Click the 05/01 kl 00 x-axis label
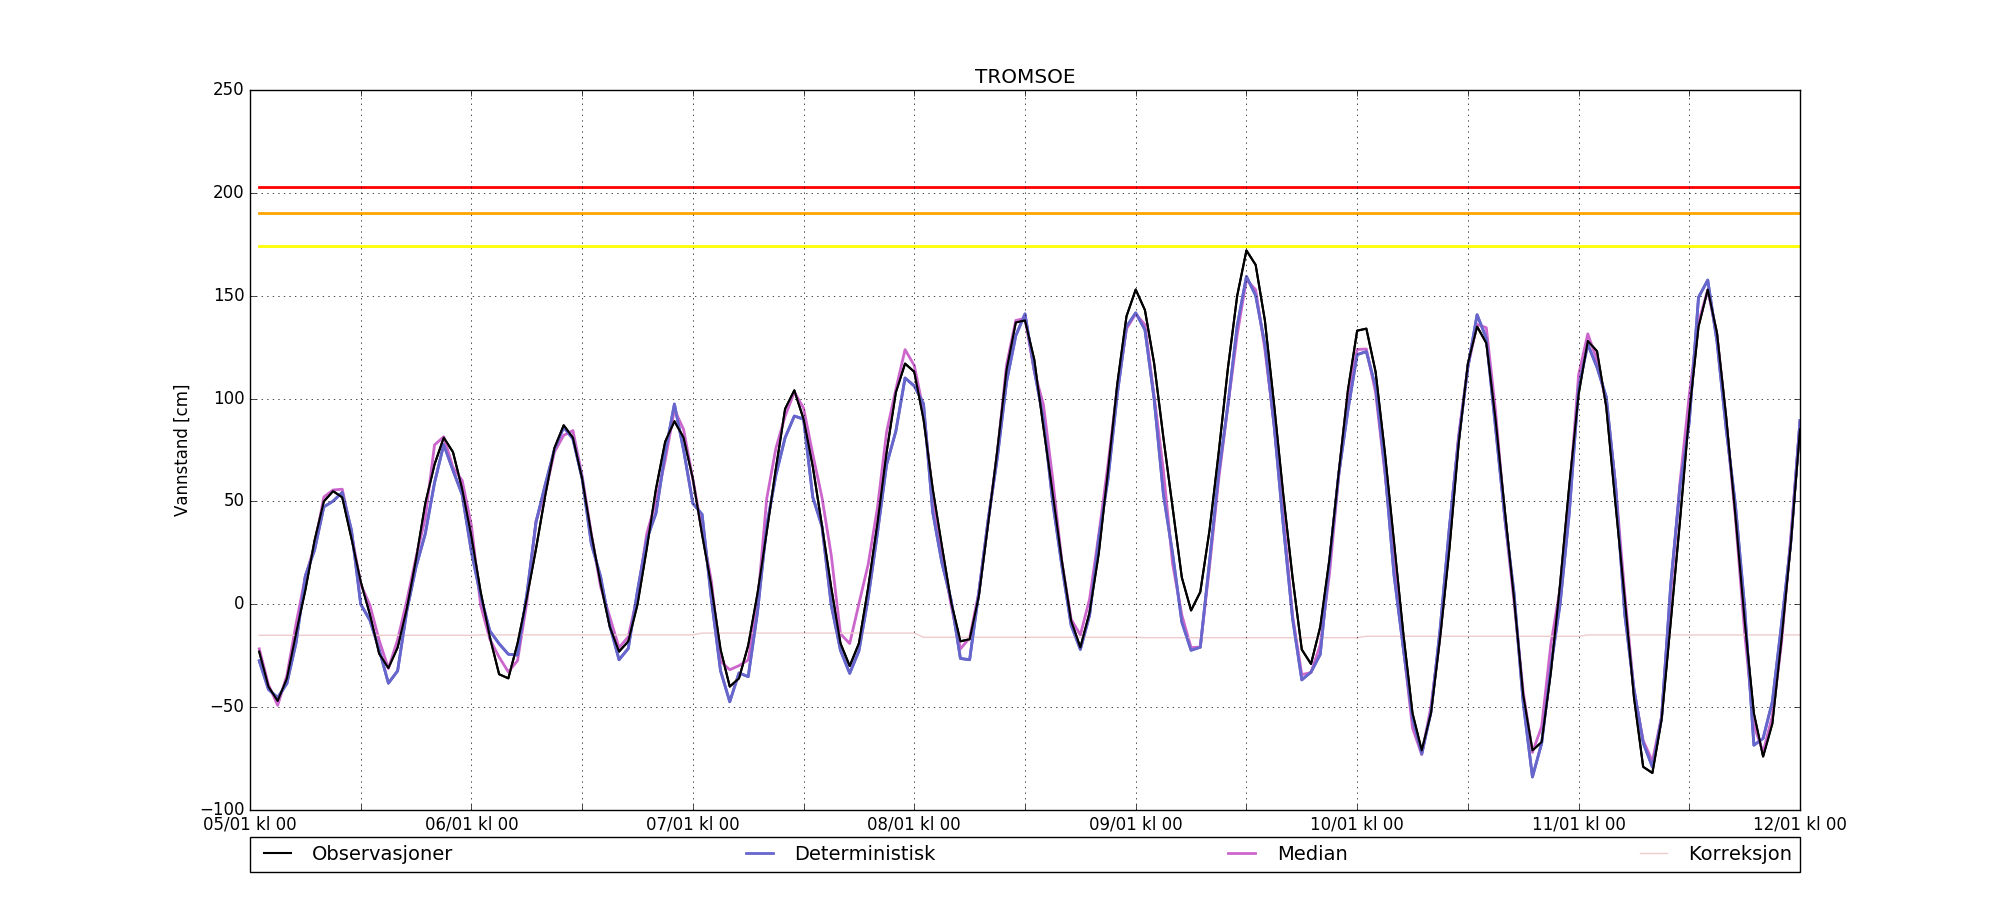Viewport: 2000px width, 900px height. (x=250, y=825)
